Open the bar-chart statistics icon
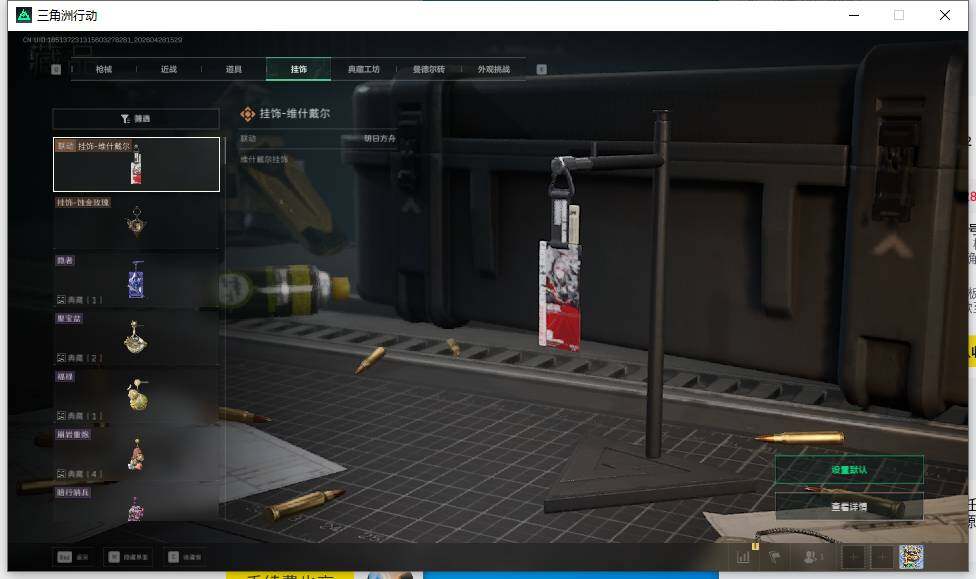Image resolution: width=976 pixels, height=579 pixels. pyautogui.click(x=743, y=557)
